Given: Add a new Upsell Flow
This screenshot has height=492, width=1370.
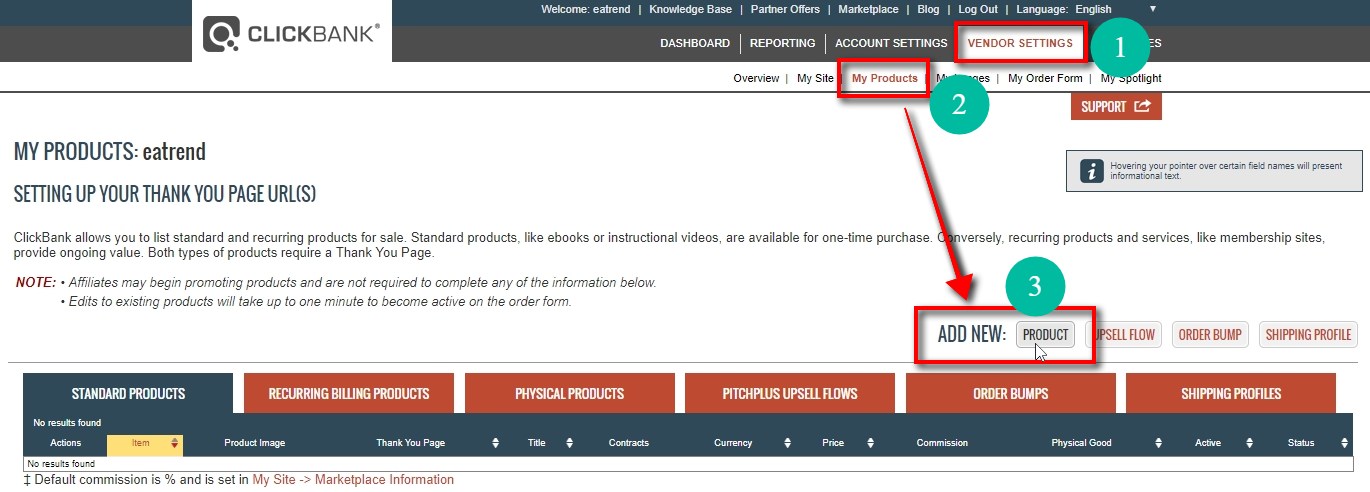Looking at the screenshot, I should pos(1125,335).
